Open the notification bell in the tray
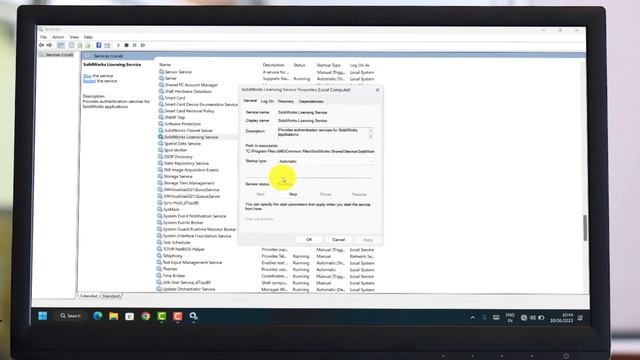The image size is (640, 360). (x=580, y=318)
